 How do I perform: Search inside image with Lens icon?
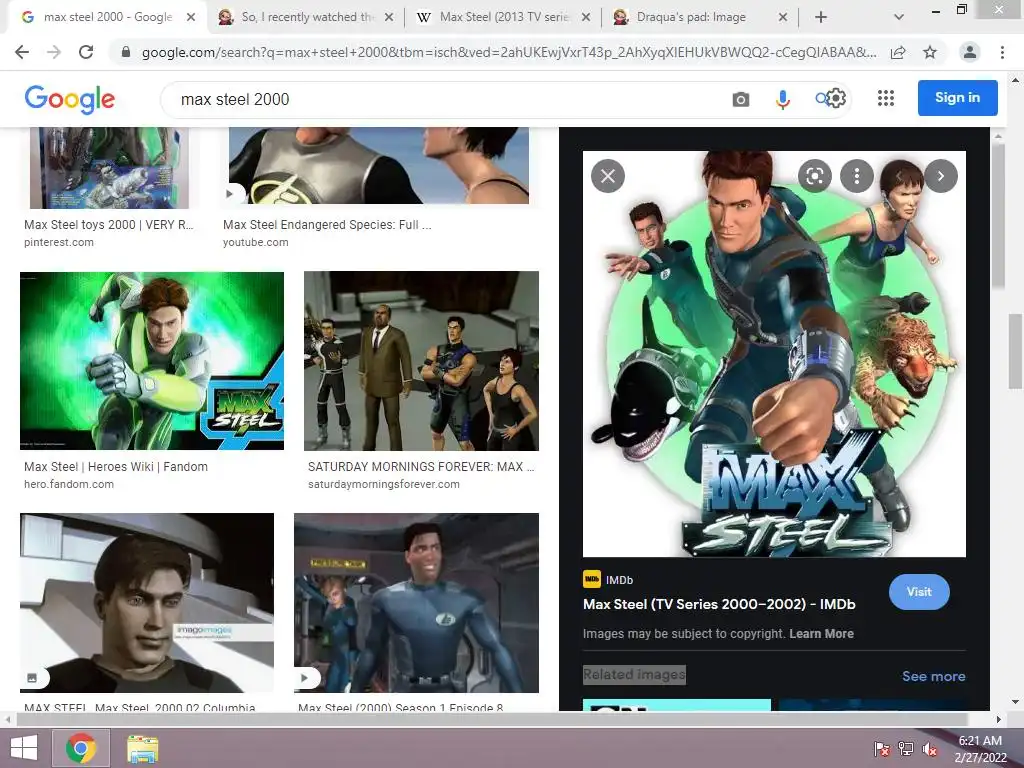[814, 176]
